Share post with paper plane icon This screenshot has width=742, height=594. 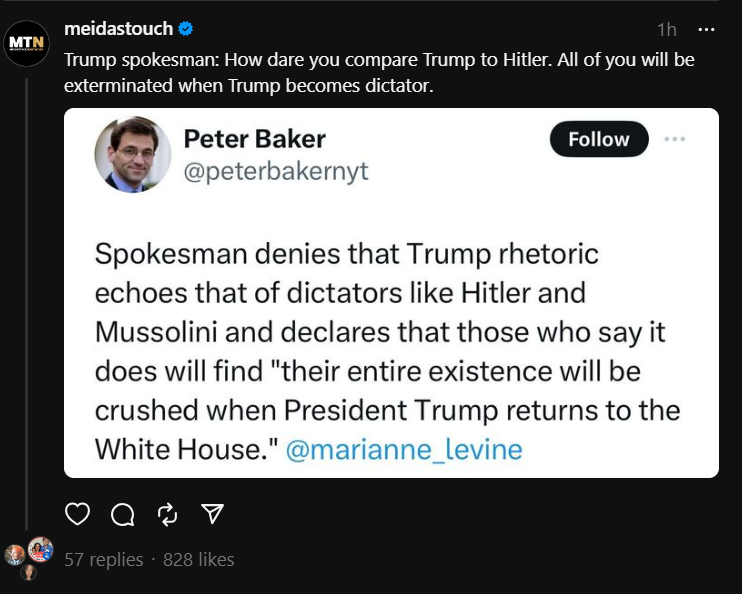coord(212,514)
